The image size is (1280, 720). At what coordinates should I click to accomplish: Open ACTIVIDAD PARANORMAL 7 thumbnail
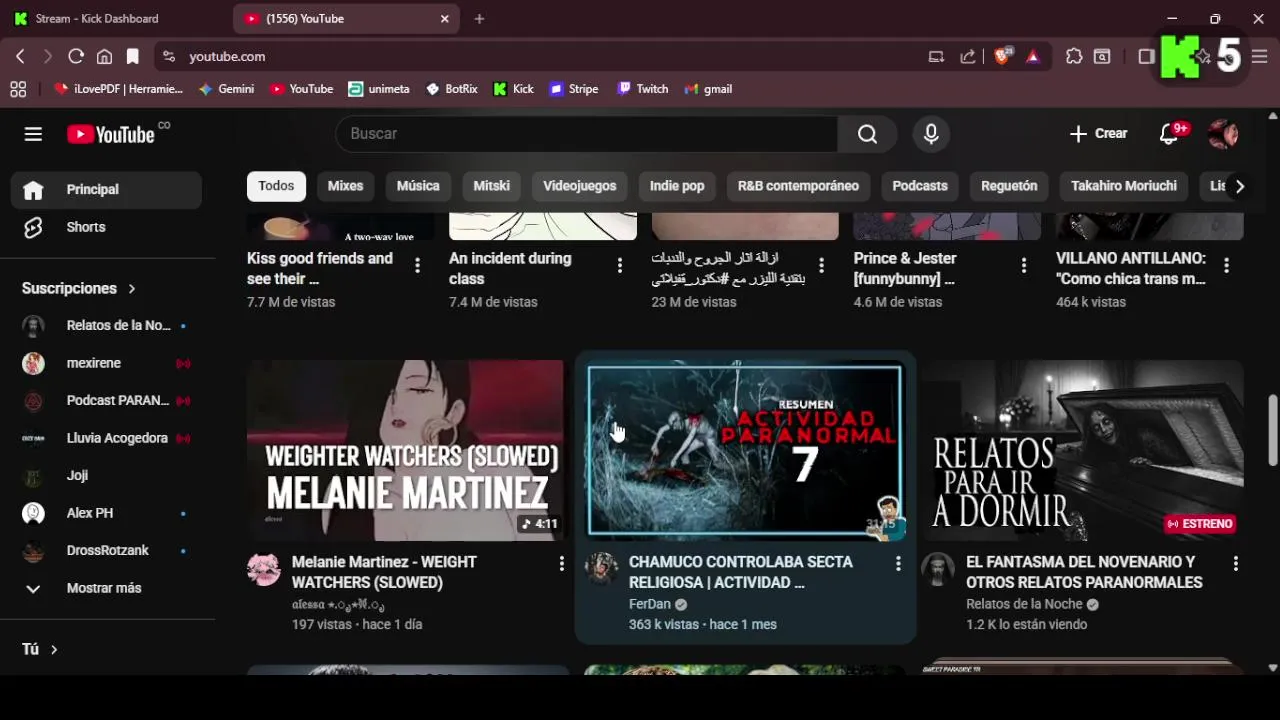point(745,451)
